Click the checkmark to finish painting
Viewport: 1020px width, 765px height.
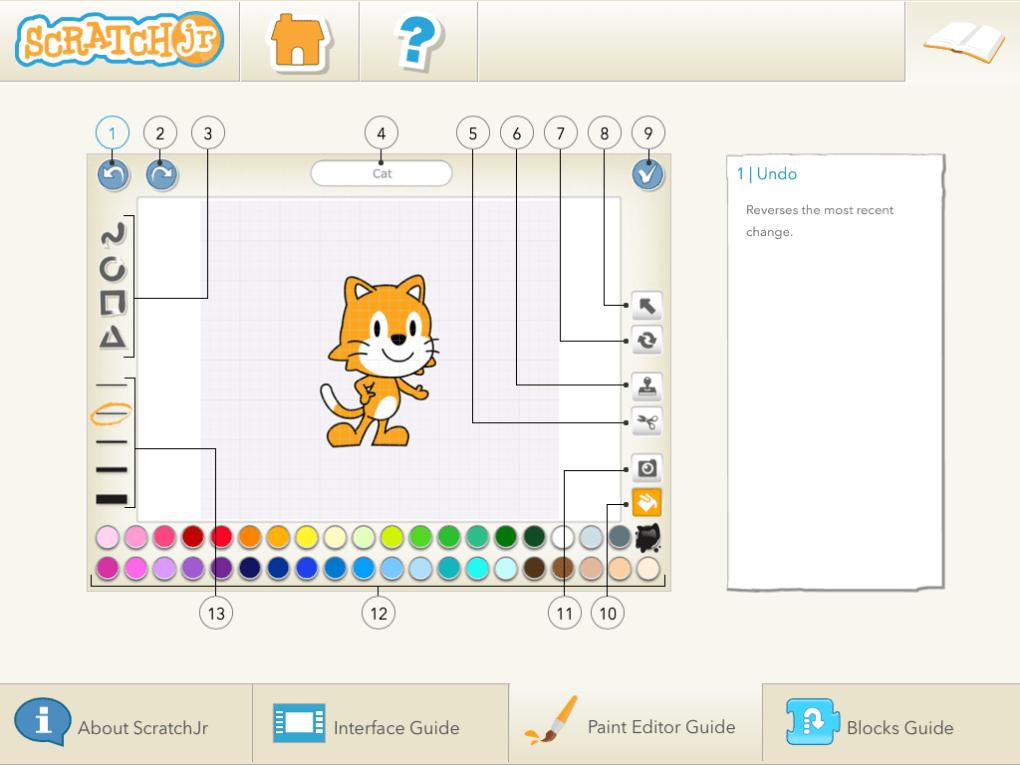tap(647, 174)
